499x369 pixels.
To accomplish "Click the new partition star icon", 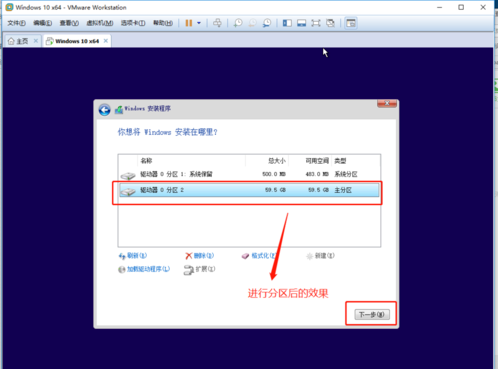I will tap(310, 256).
